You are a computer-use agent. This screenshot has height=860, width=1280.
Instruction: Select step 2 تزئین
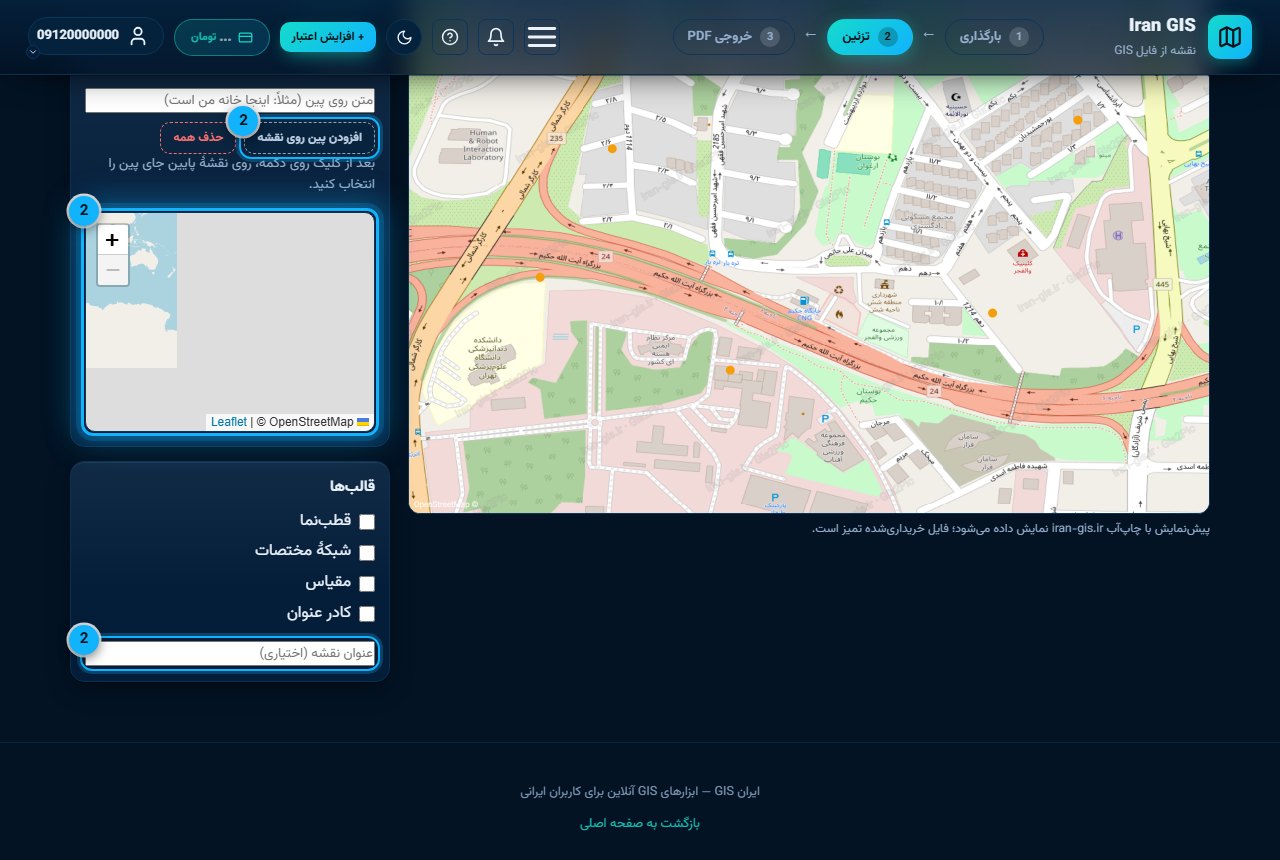tap(870, 37)
